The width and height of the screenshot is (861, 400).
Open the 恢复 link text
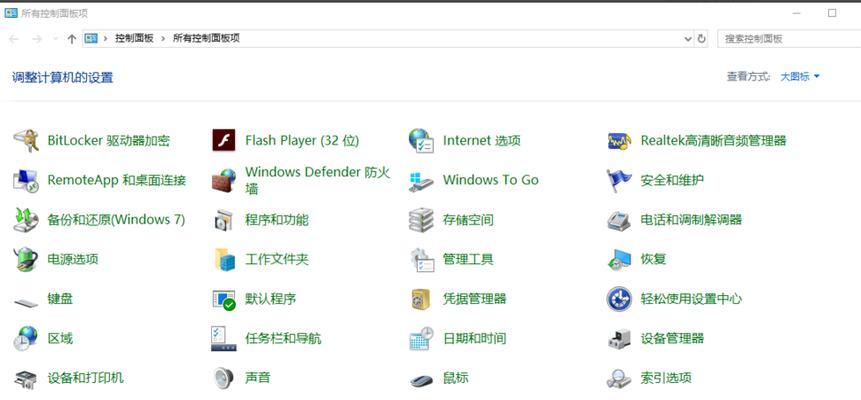(653, 259)
